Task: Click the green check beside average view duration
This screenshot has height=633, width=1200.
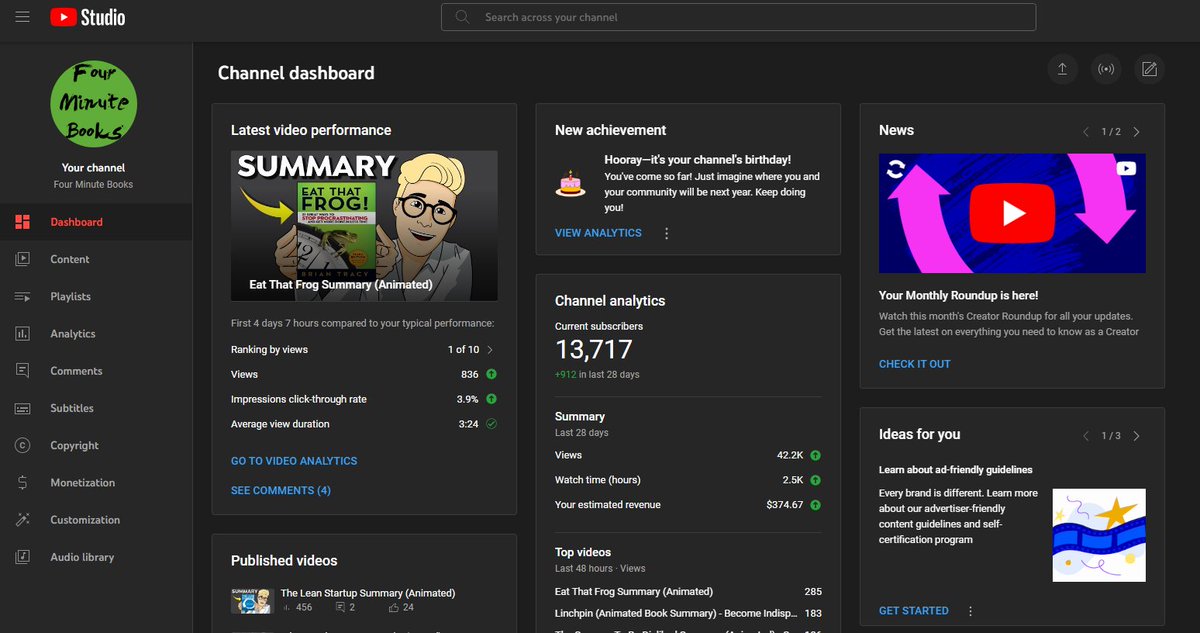Action: pyautogui.click(x=491, y=424)
